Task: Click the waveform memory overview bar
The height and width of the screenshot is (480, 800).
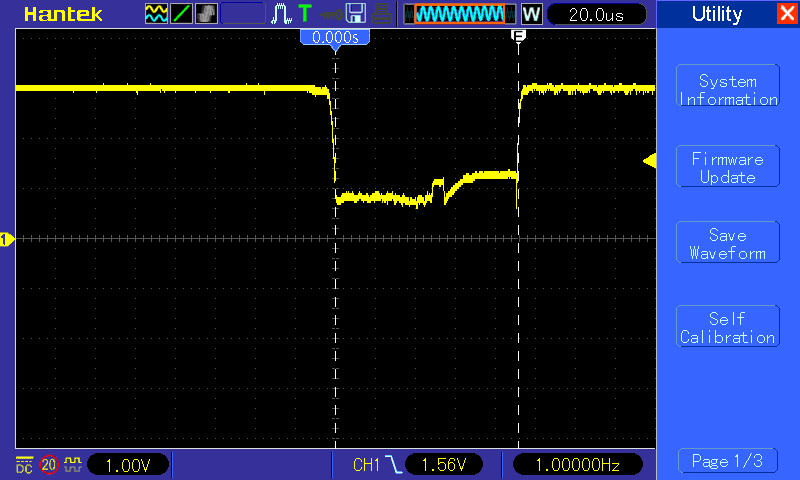Action: 460,14
